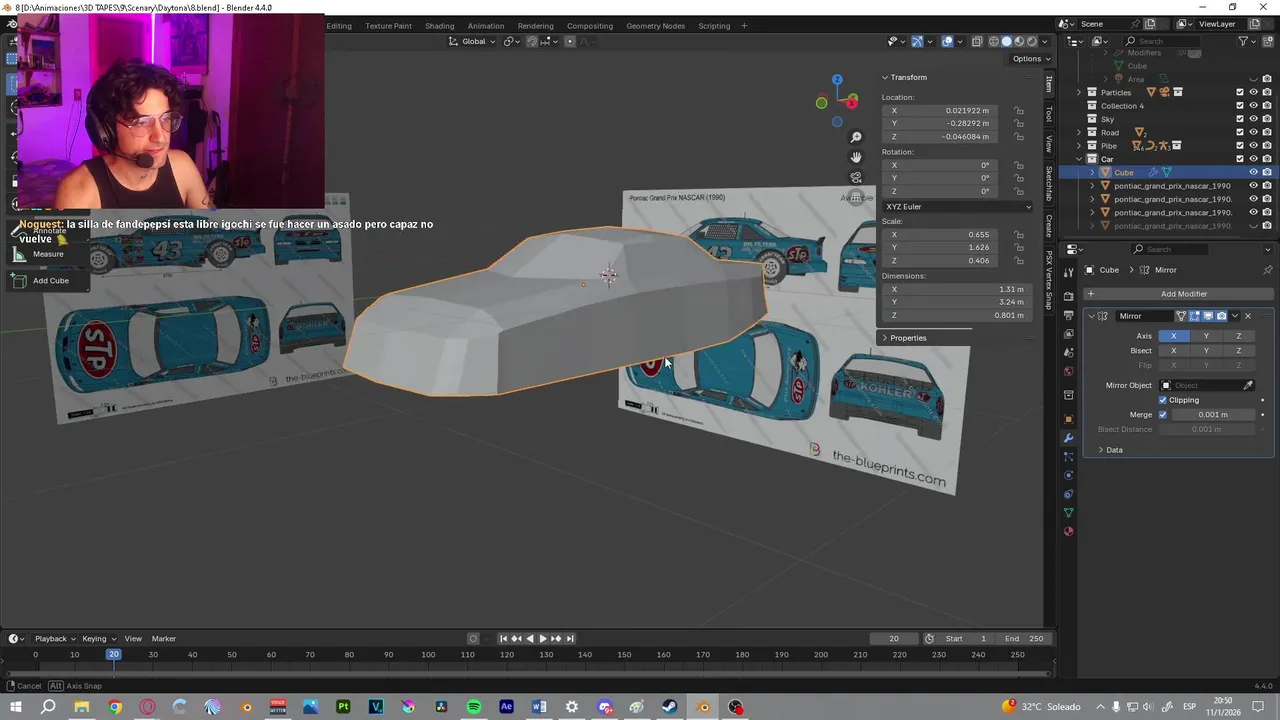Image resolution: width=1280 pixels, height=720 pixels.
Task: Click the outliner filter funnel icon
Action: [1244, 41]
